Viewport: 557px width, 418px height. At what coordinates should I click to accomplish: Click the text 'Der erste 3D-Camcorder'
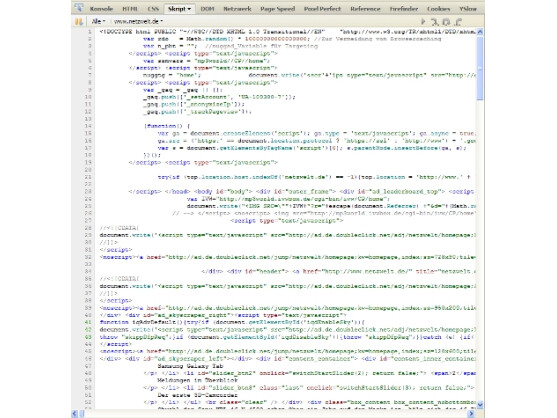coord(198,395)
